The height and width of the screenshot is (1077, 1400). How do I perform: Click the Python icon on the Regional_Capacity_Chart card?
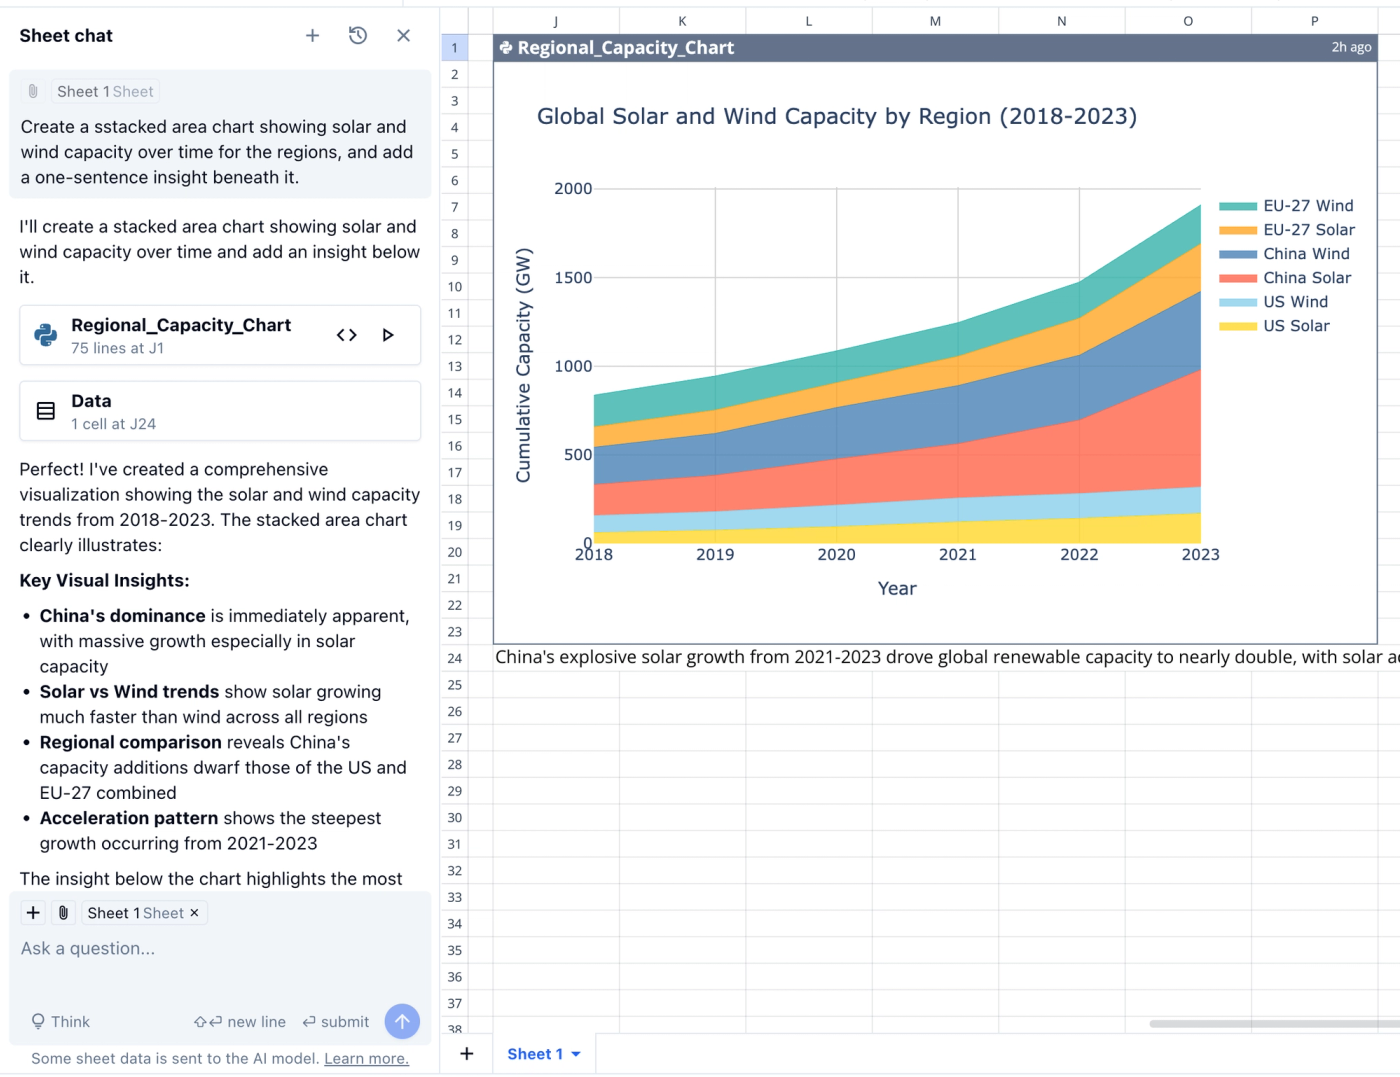43,335
